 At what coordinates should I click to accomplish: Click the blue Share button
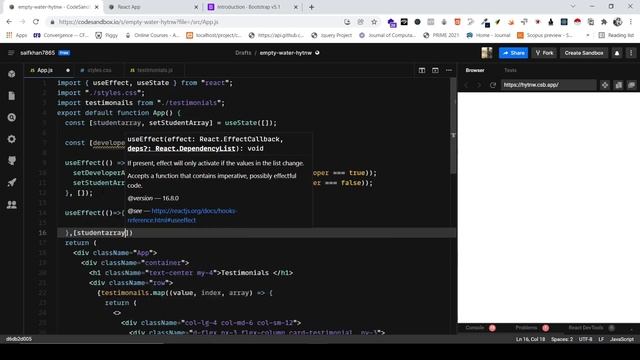point(513,53)
